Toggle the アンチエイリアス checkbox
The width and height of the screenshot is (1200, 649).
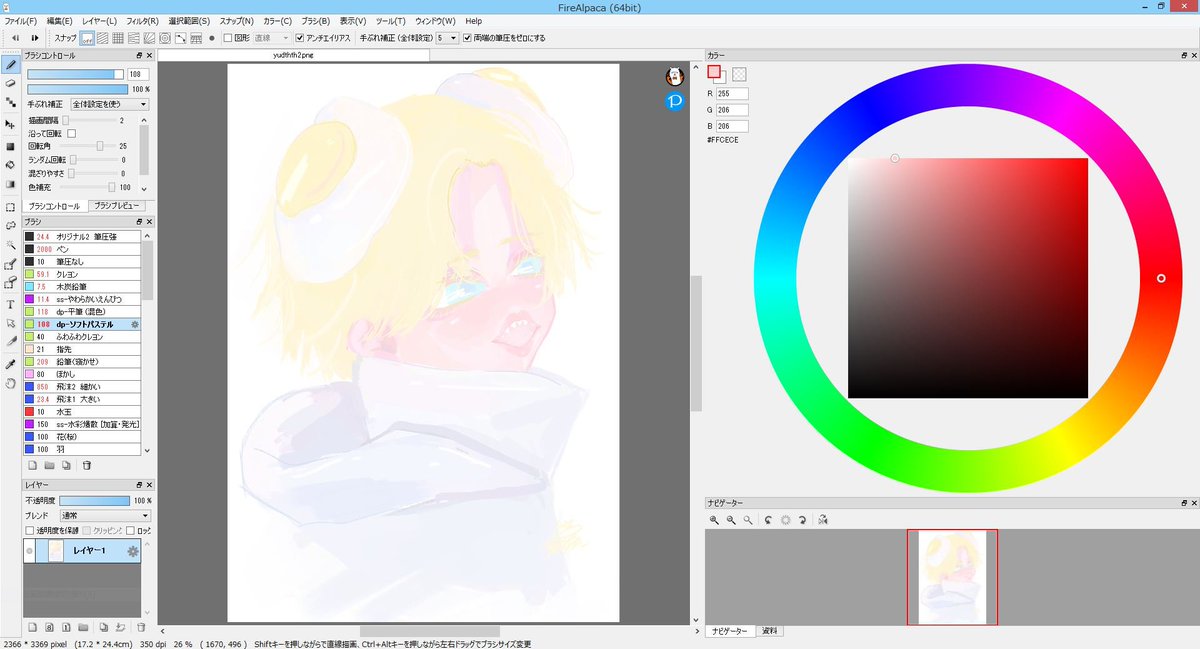coord(300,38)
